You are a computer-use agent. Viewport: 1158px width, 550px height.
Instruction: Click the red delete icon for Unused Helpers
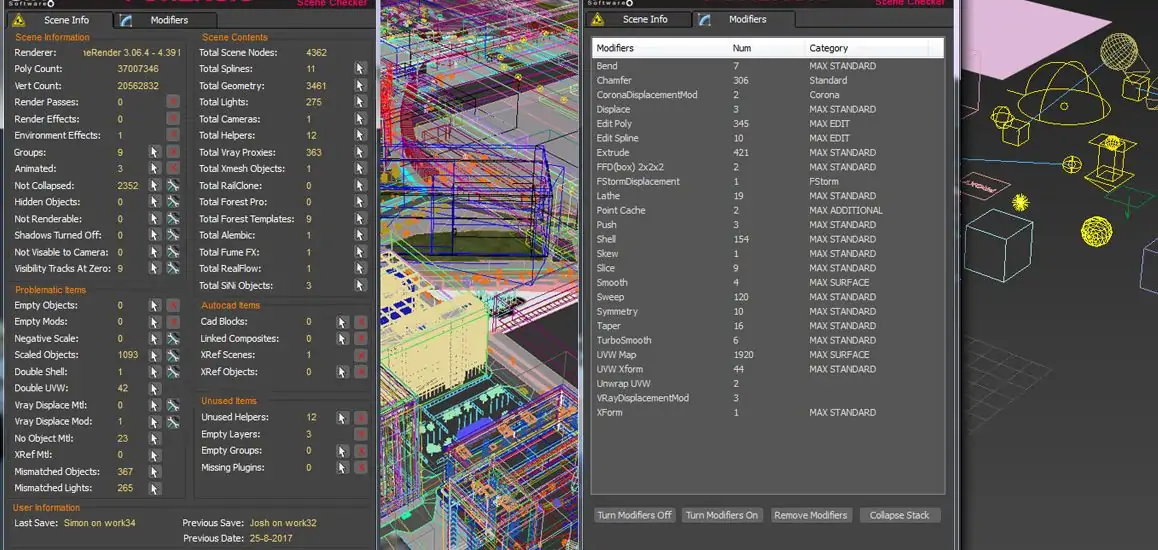[x=360, y=418]
